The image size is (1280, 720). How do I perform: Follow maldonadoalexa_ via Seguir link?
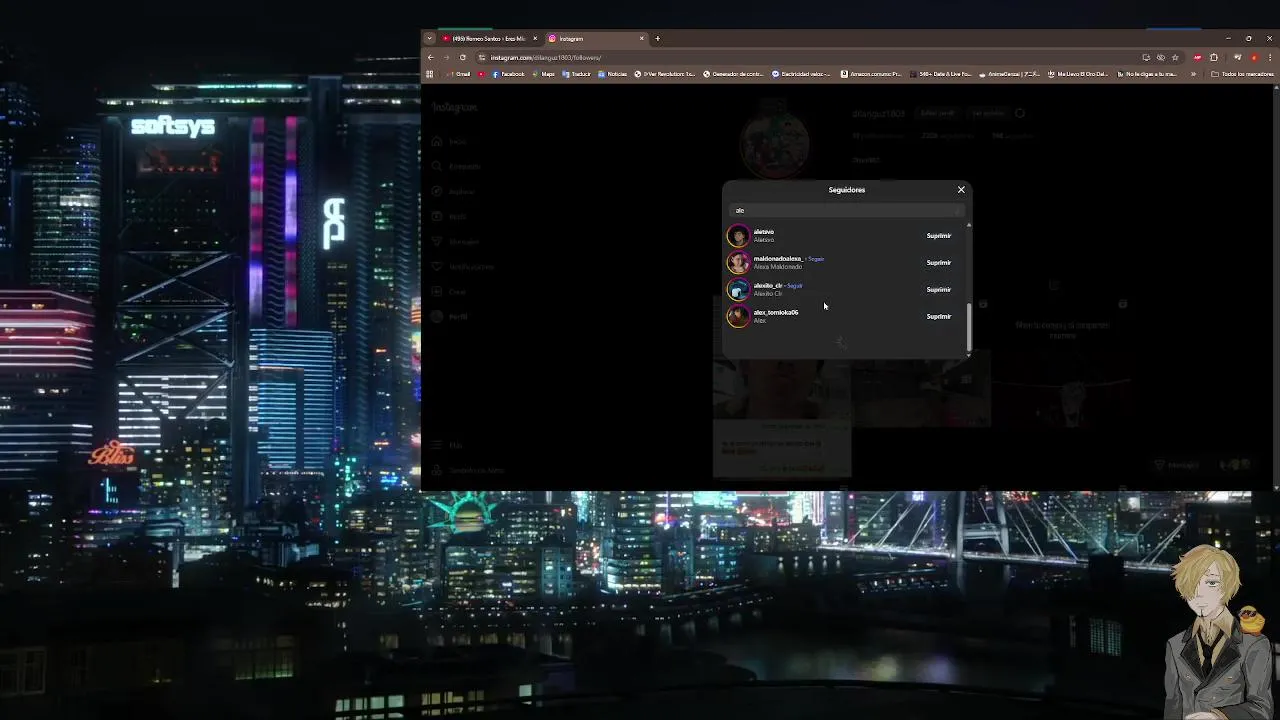(x=816, y=259)
